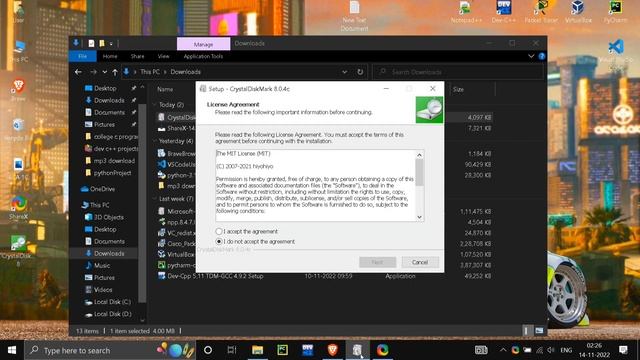Open pythonProject folder in sidebar
The height and width of the screenshot is (360, 640).
[x=112, y=173]
